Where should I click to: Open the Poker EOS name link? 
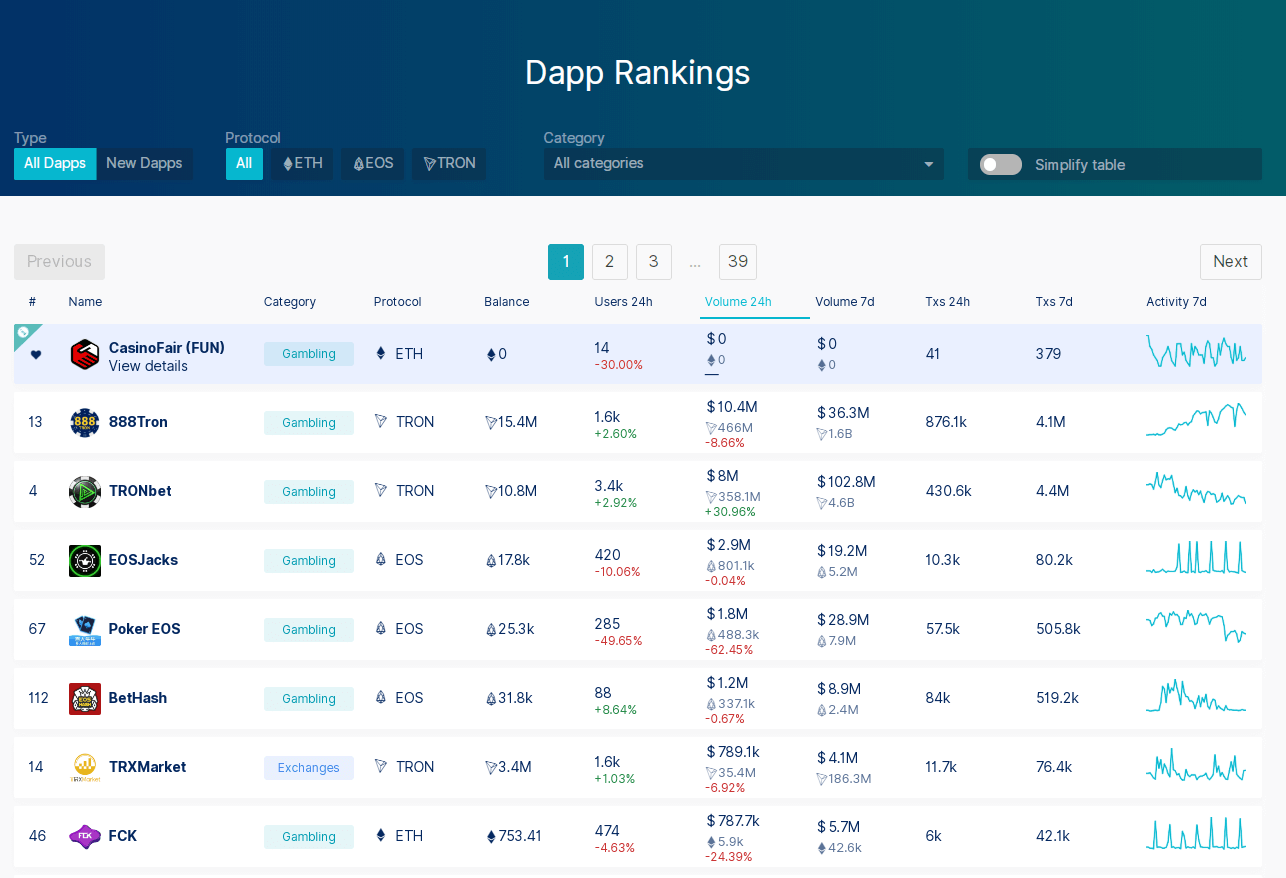coord(145,629)
